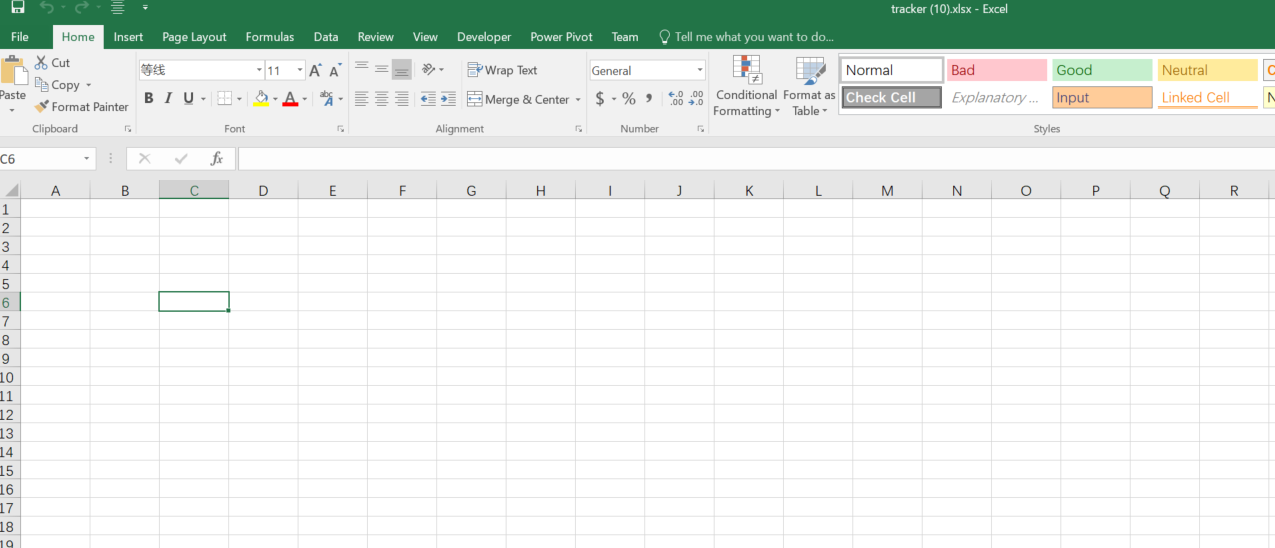Decrease the font size with small A

click(x=335, y=70)
